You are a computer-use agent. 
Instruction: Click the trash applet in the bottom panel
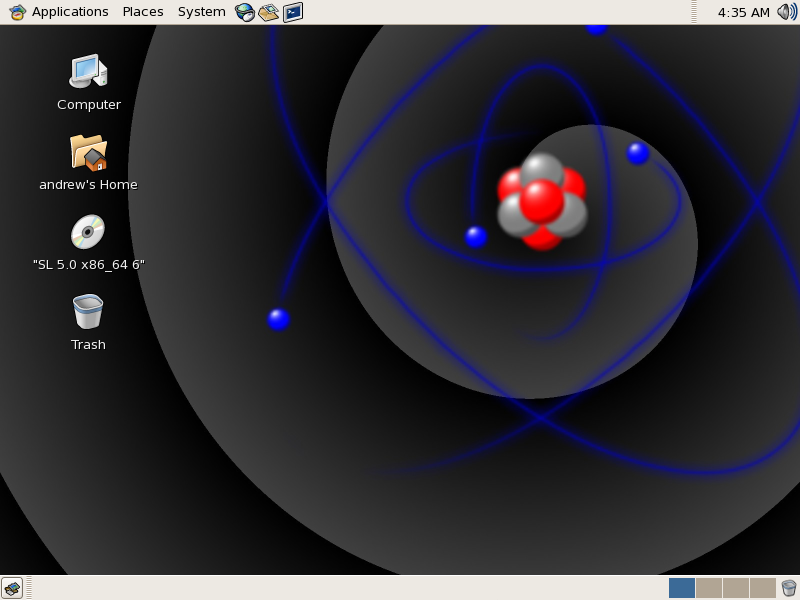tap(789, 588)
